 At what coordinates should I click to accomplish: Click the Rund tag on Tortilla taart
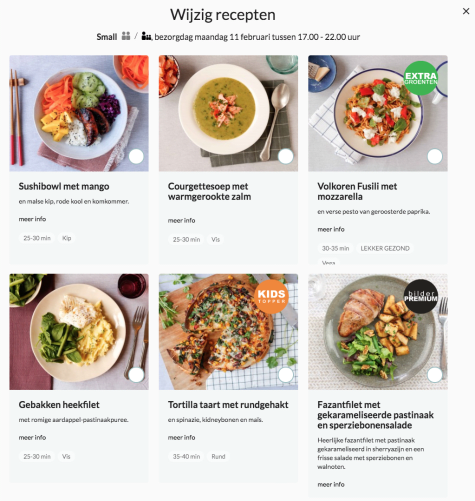pos(218,456)
